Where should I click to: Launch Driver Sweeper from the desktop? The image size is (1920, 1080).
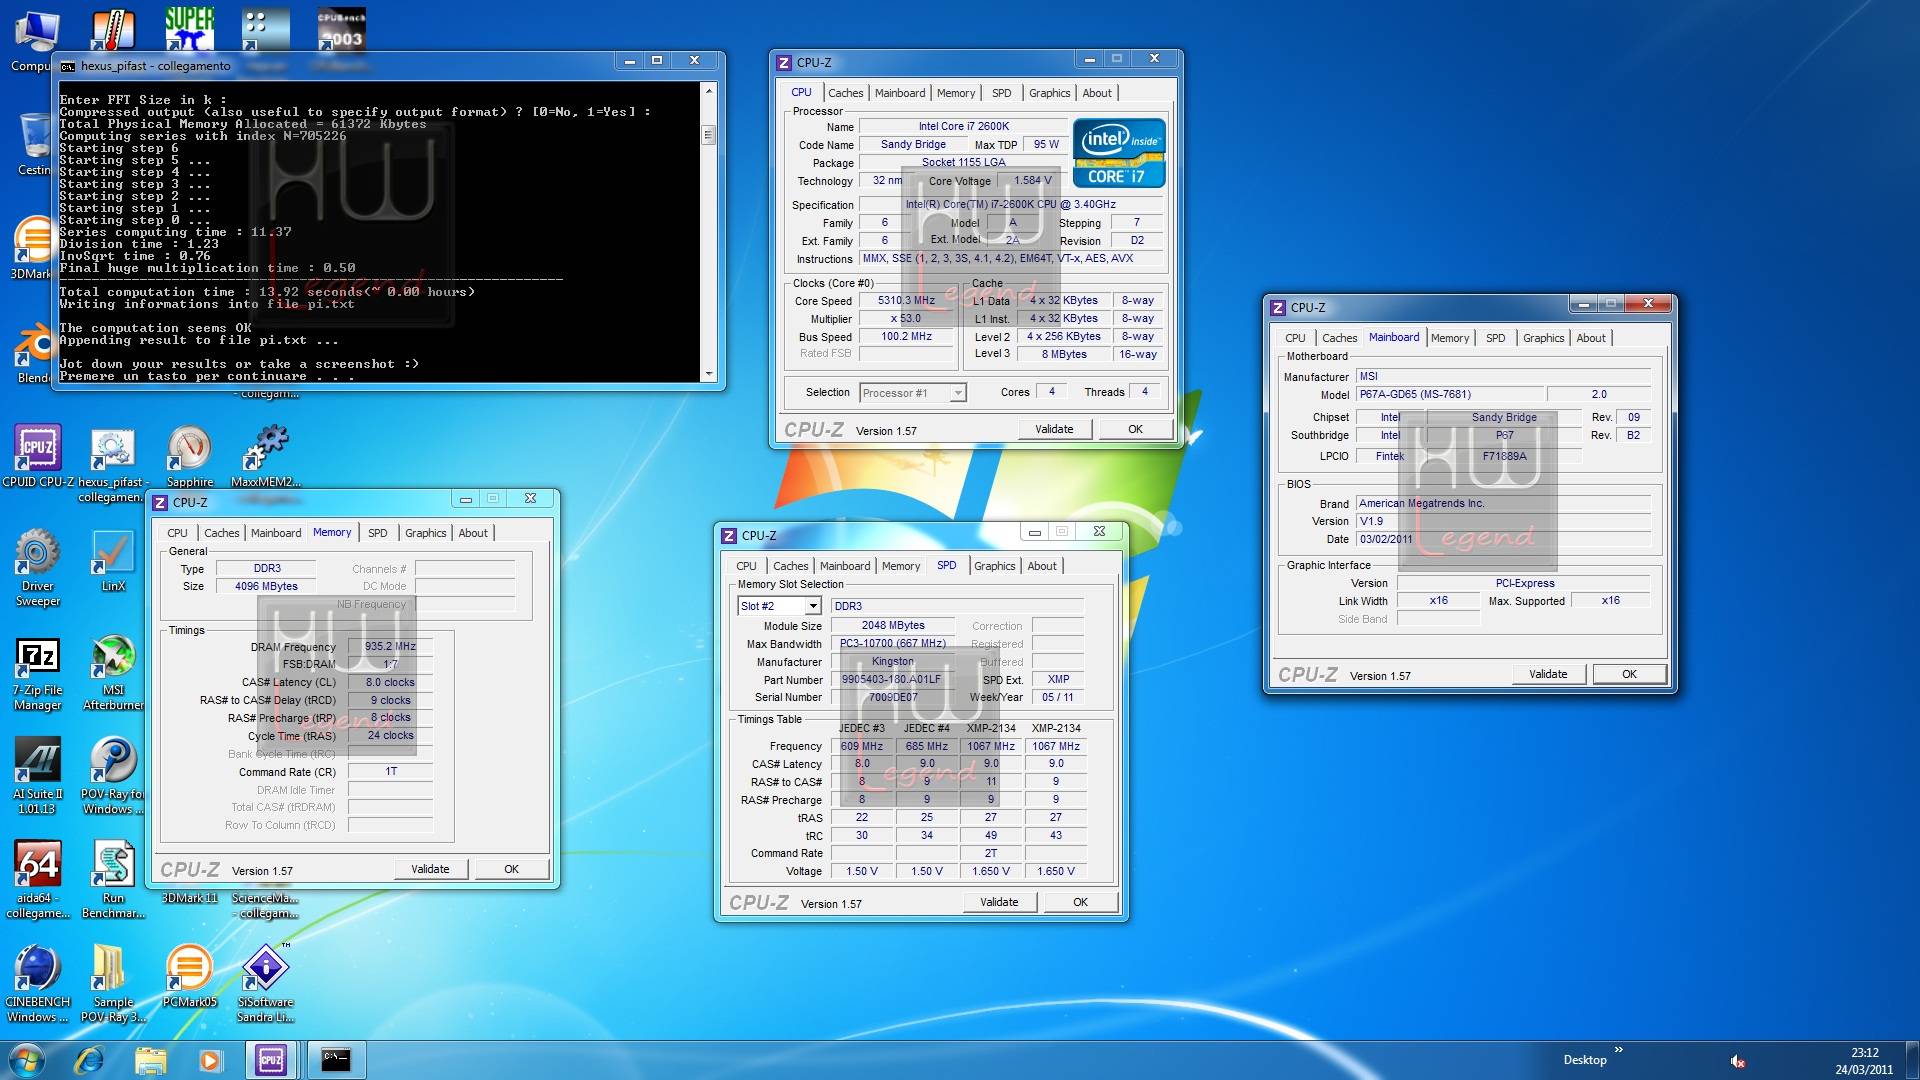pos(37,568)
